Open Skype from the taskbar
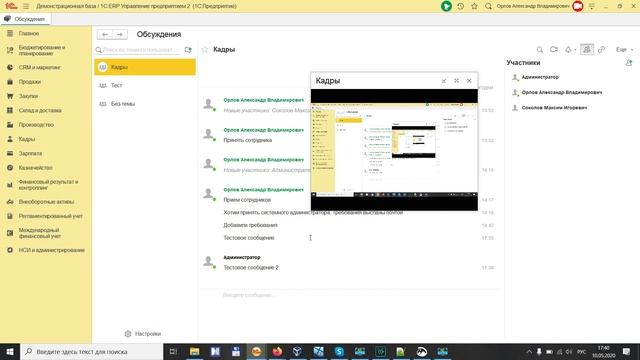 point(339,351)
